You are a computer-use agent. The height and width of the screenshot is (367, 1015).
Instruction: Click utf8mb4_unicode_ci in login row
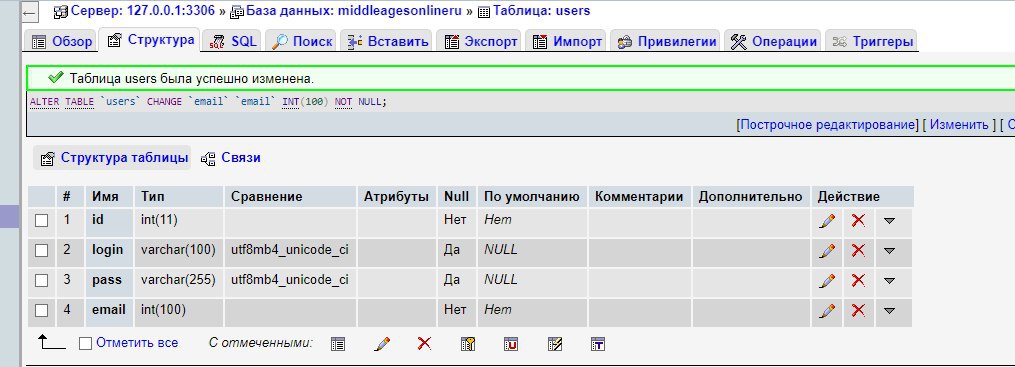tap(290, 250)
